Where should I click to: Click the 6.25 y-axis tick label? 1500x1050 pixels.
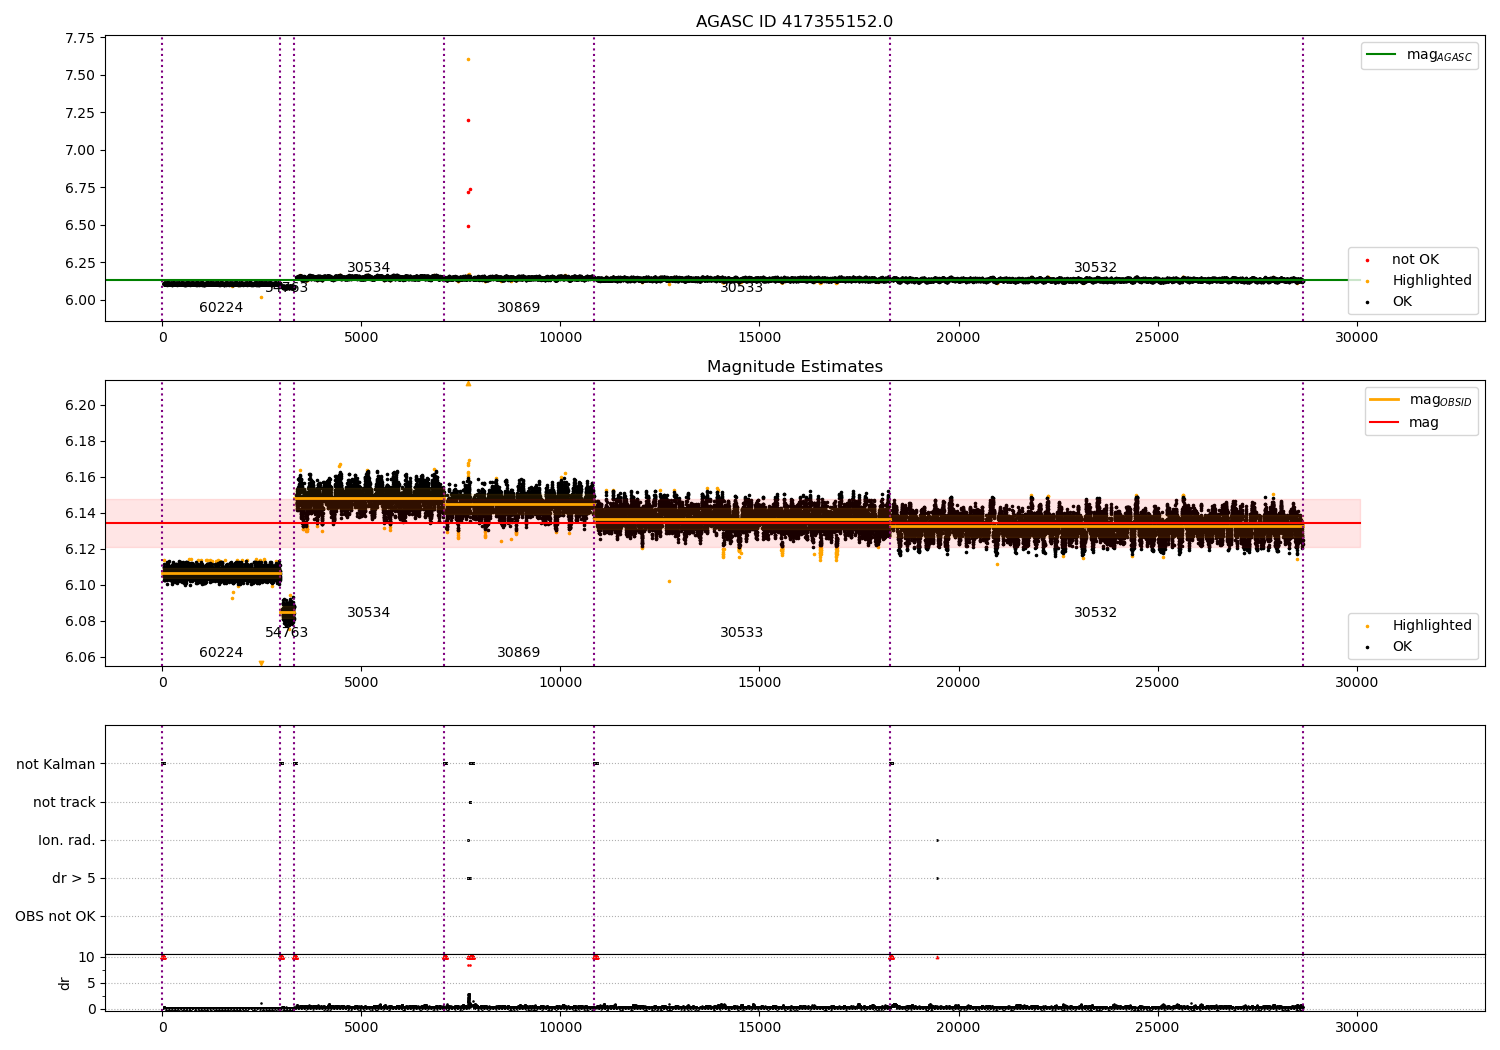click(79, 263)
